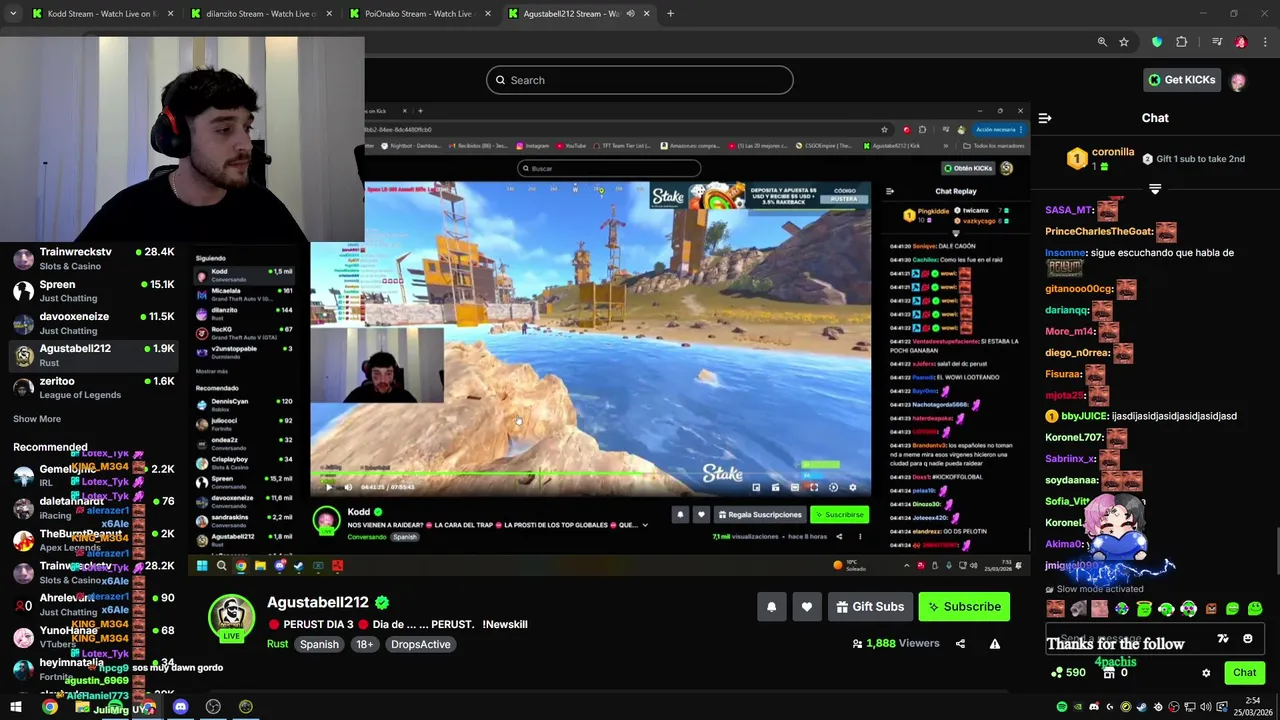Expand the gift leaderboard chevron under coronilla
This screenshot has height=720, width=1280.
coord(1155,188)
